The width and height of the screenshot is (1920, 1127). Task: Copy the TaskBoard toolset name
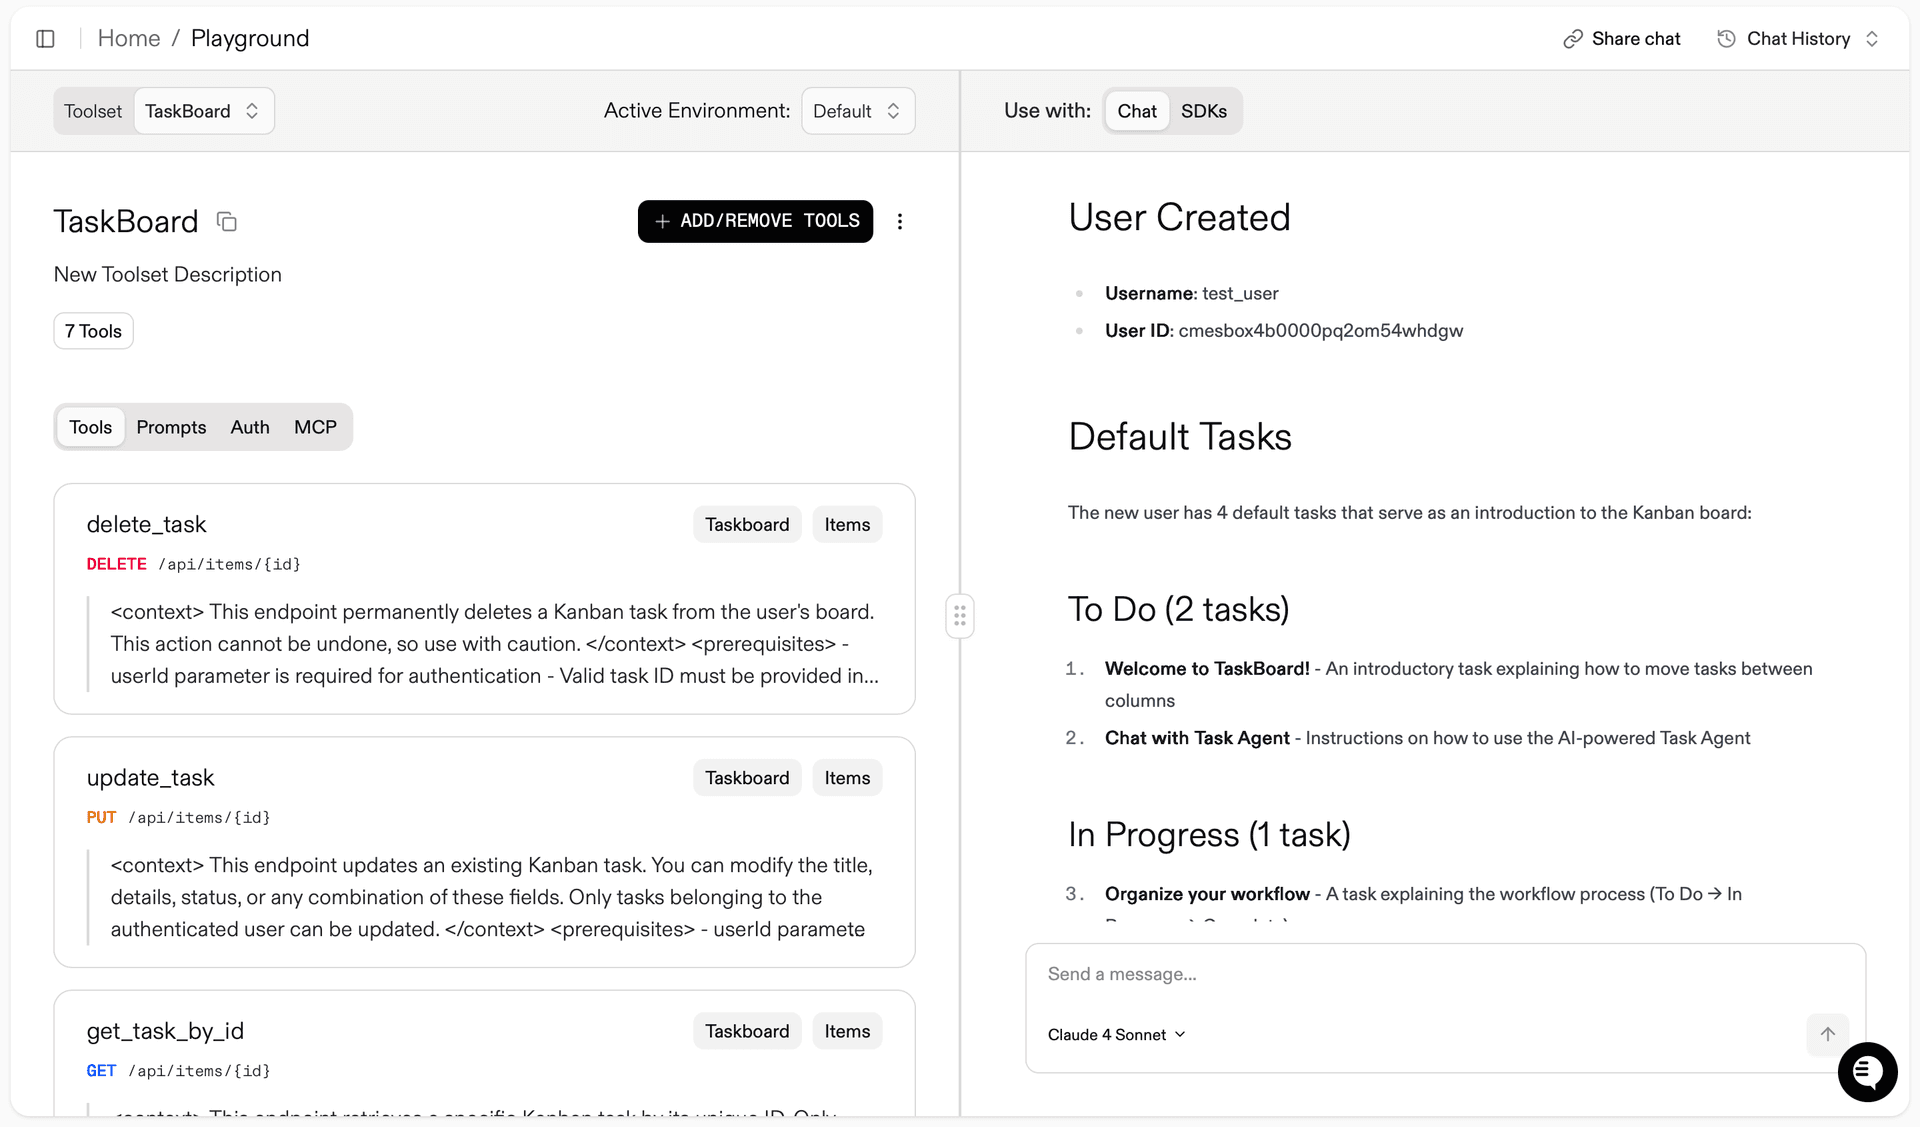point(227,221)
